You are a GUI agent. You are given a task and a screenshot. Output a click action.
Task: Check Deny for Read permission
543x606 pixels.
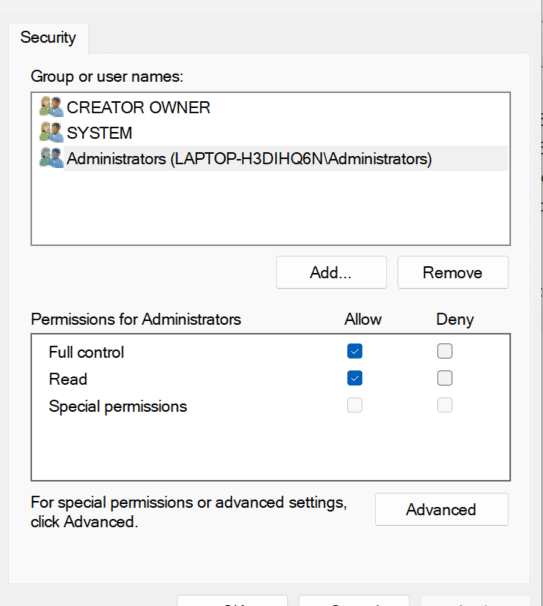(x=444, y=378)
